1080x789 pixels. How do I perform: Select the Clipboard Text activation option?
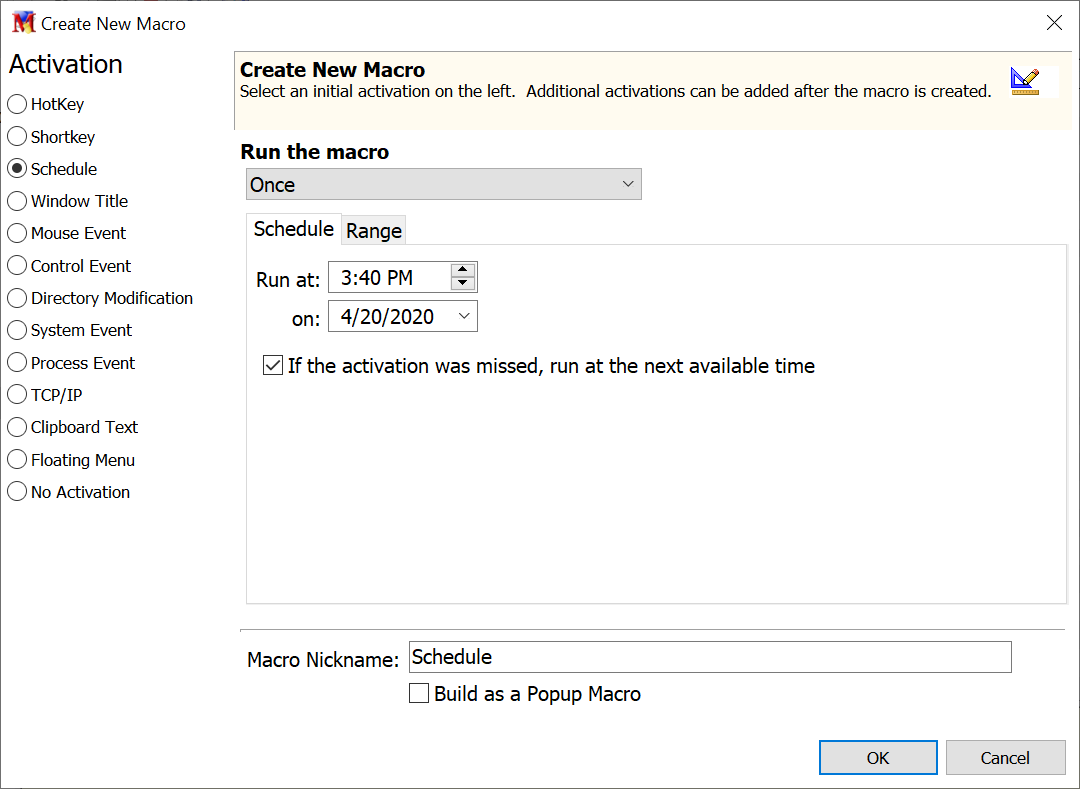click(x=17, y=427)
